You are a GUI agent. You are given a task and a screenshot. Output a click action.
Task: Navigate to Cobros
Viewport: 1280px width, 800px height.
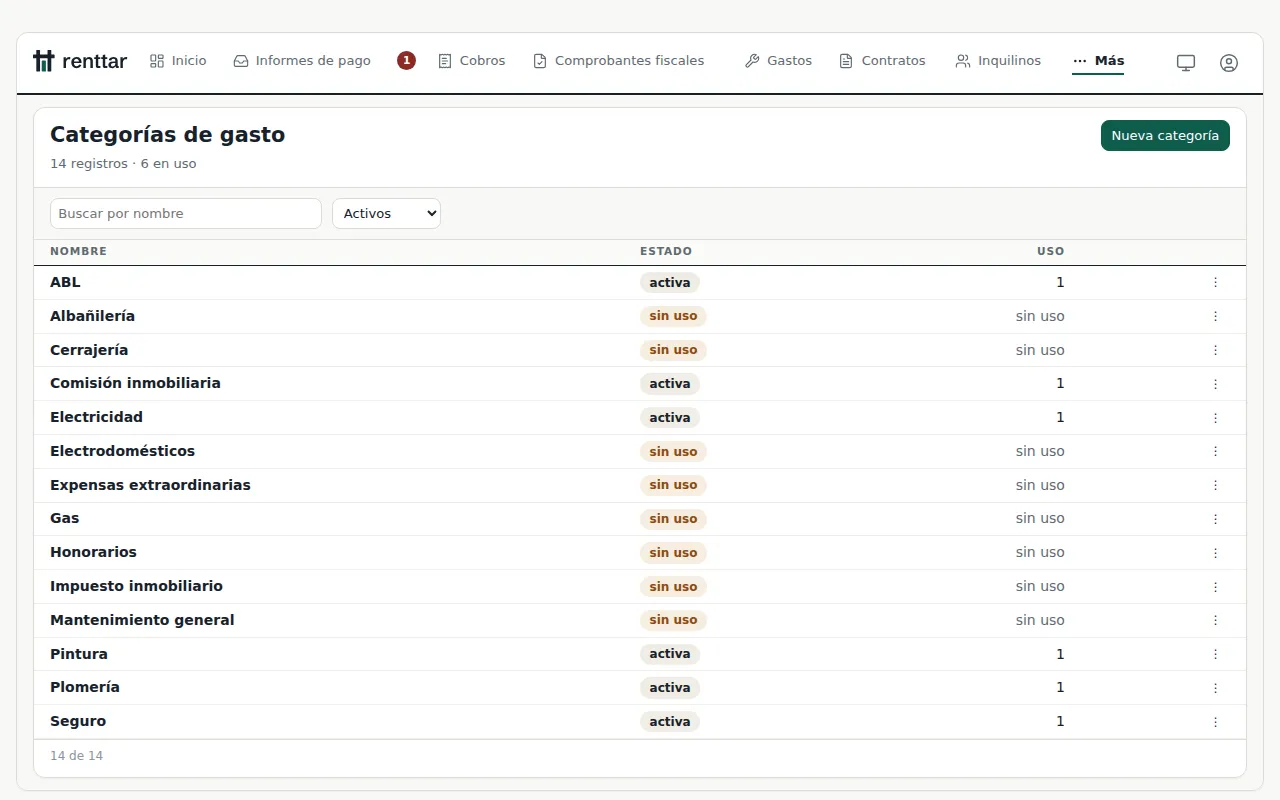pyautogui.click(x=472, y=61)
